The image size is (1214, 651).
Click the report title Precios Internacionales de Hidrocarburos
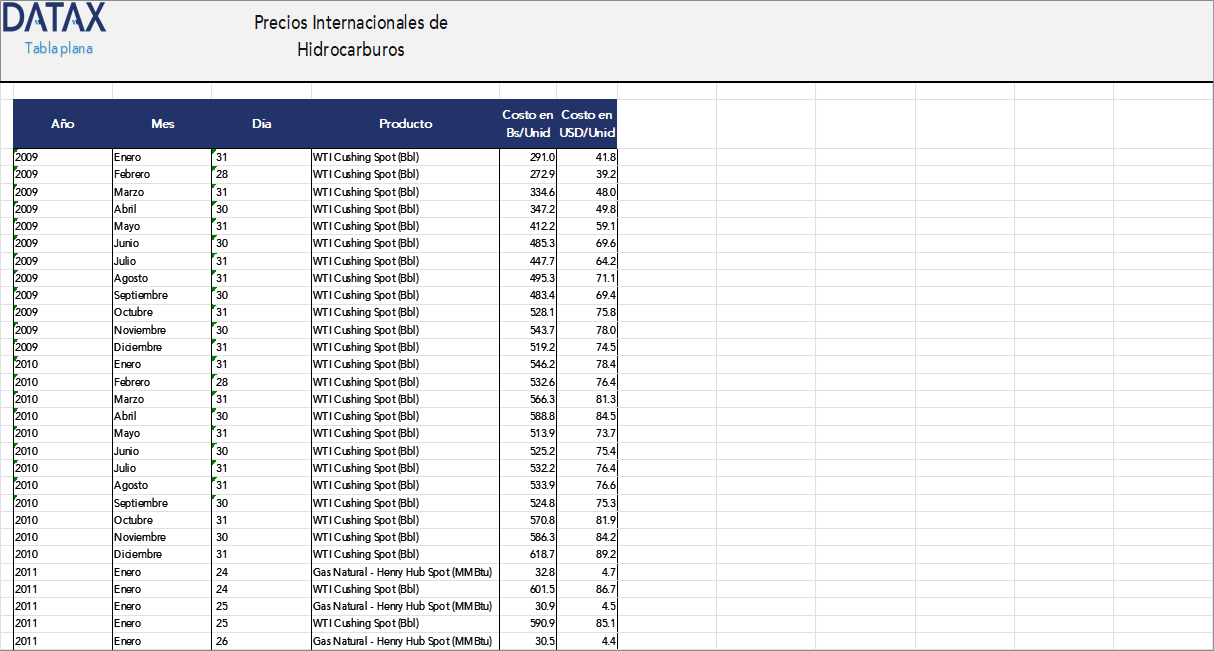(x=351, y=32)
